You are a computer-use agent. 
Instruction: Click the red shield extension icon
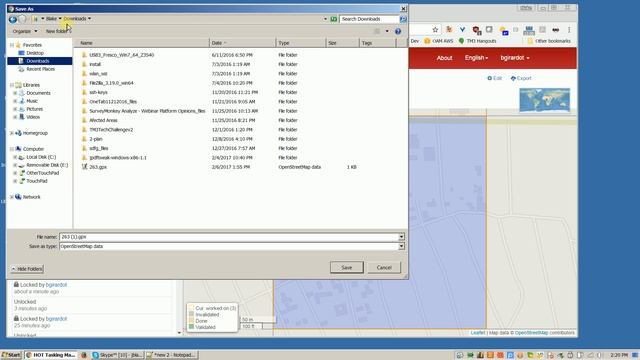coord(476,30)
